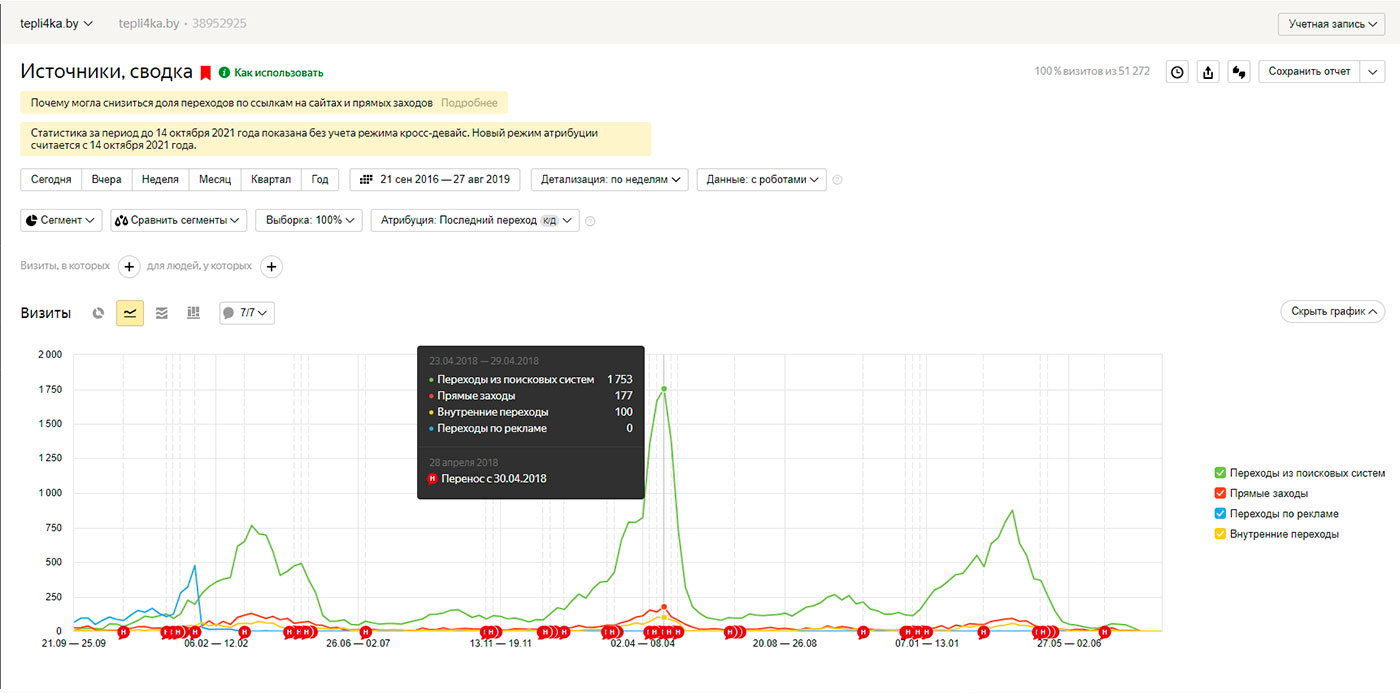Screen dimensions: 1400x693
Task: Switch to the pie chart view
Action: tap(98, 313)
